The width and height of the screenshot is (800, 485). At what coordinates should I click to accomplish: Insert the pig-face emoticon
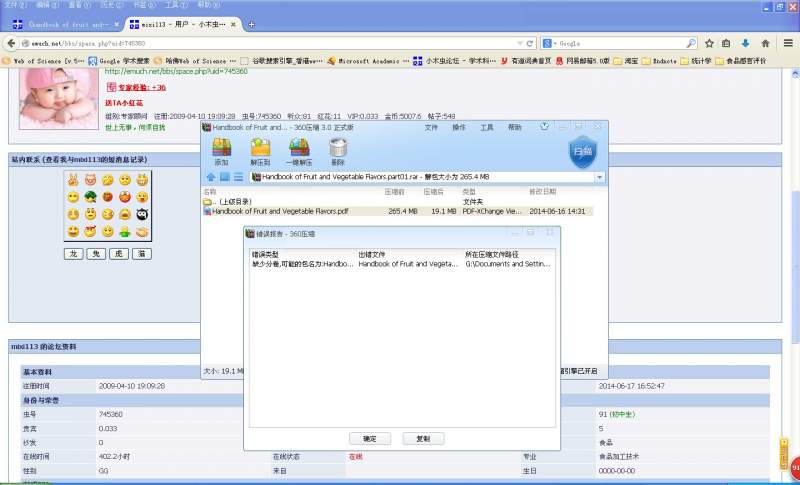click(x=90, y=180)
